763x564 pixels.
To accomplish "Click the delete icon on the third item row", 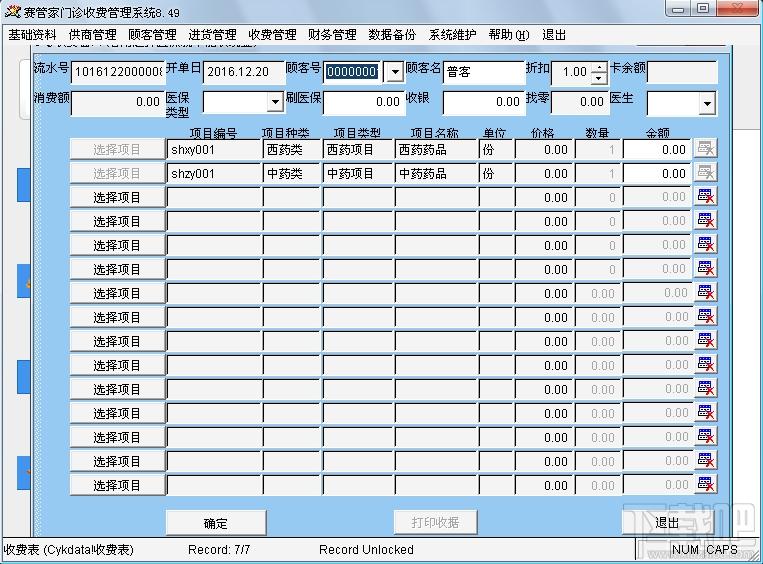I will [x=705, y=197].
